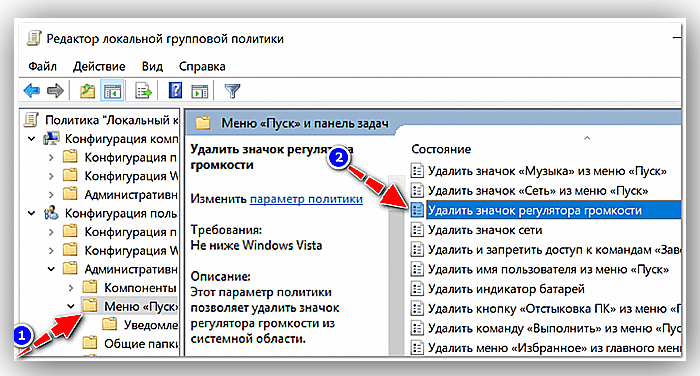Toggle the Show/Hide action pane icon

pos(200,91)
